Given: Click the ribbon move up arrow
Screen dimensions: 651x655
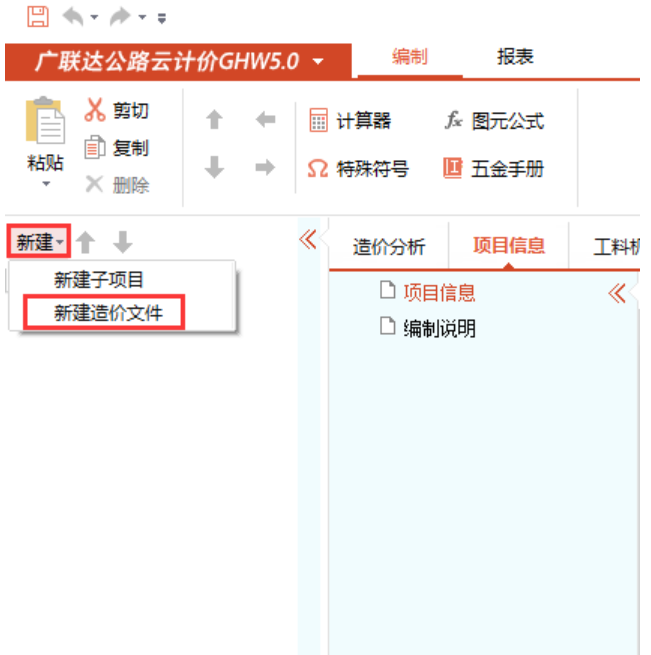Looking at the screenshot, I should 214,120.
